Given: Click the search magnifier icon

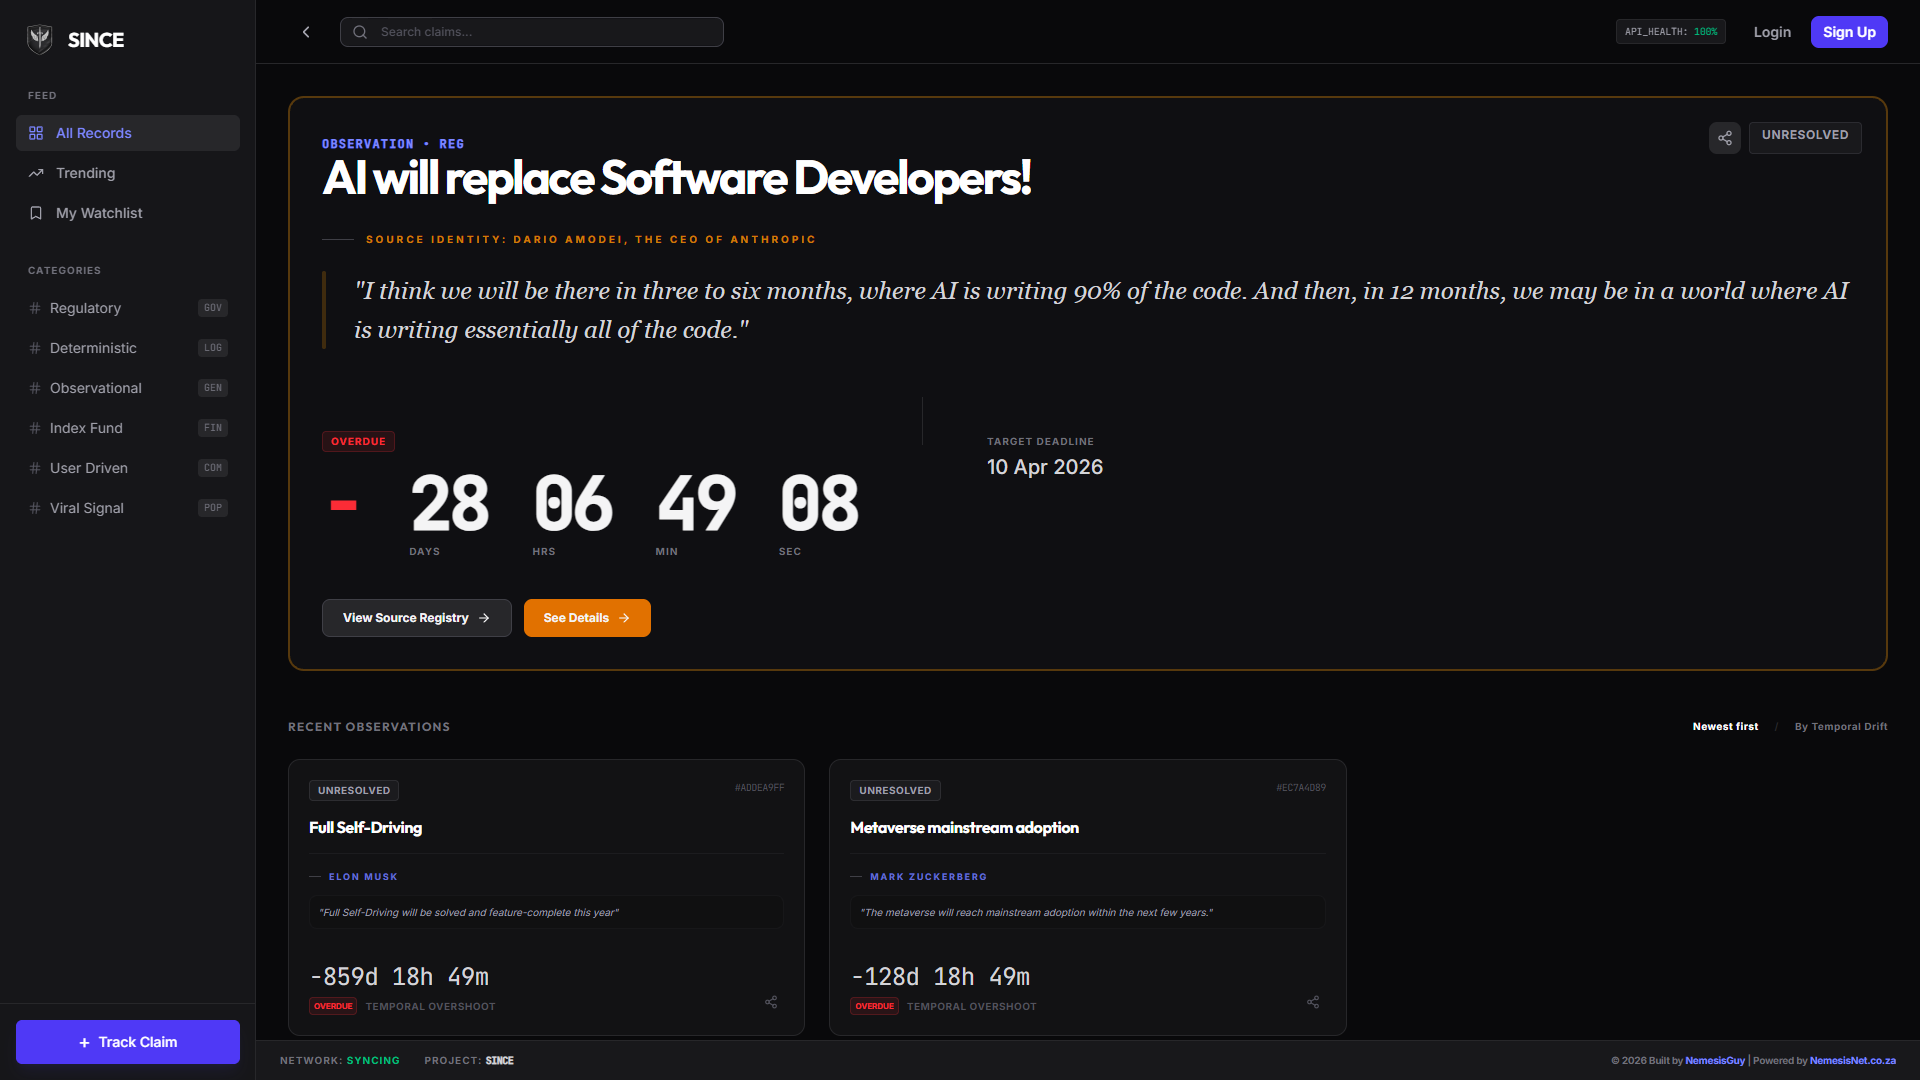Looking at the screenshot, I should [360, 32].
